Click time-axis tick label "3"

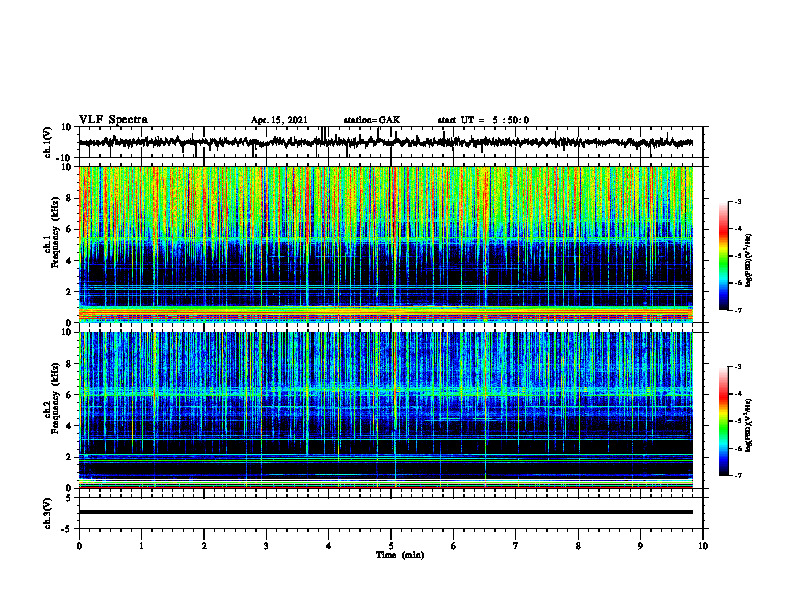266,546
